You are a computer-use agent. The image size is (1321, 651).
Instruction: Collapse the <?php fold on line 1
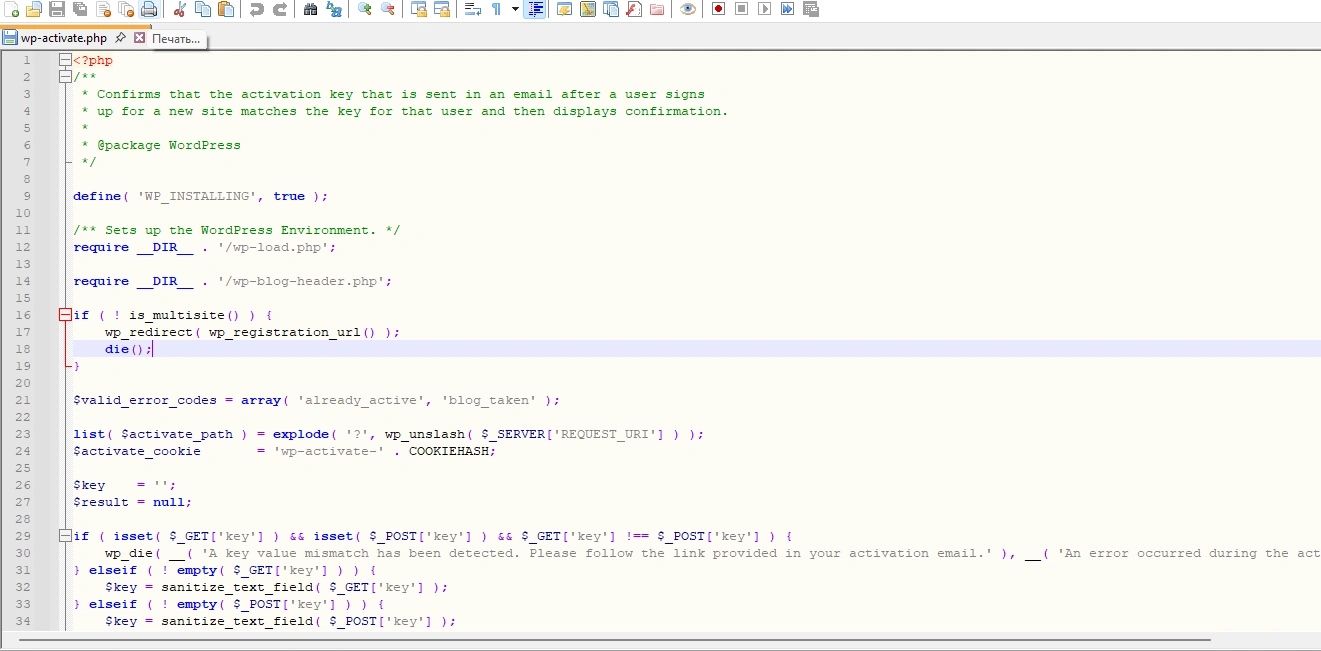(65, 60)
